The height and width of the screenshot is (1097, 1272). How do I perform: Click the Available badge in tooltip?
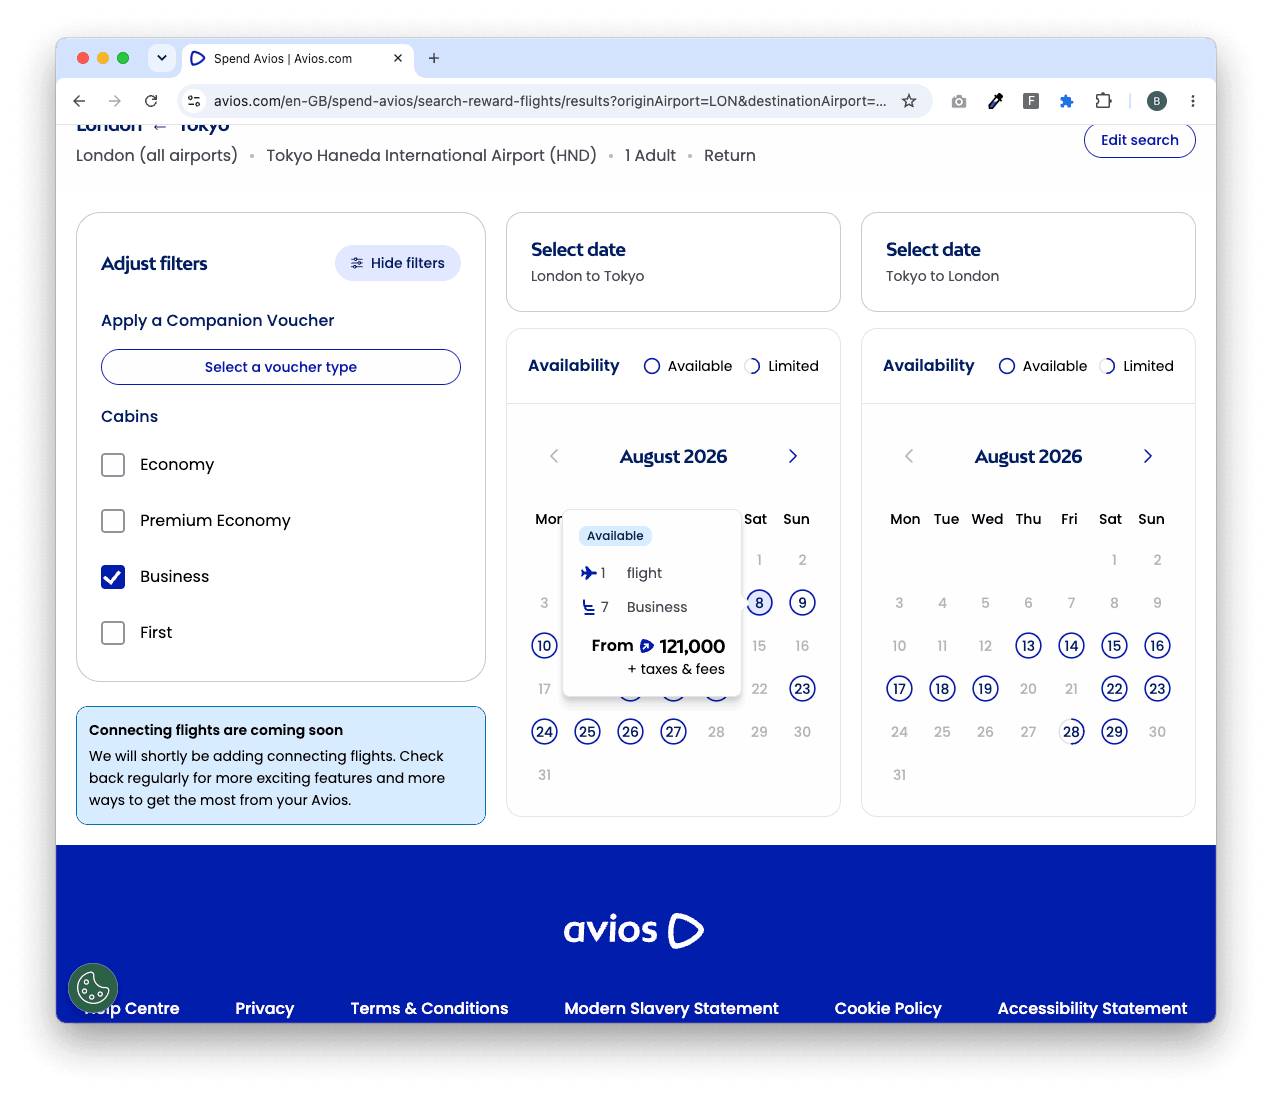pyautogui.click(x=615, y=536)
